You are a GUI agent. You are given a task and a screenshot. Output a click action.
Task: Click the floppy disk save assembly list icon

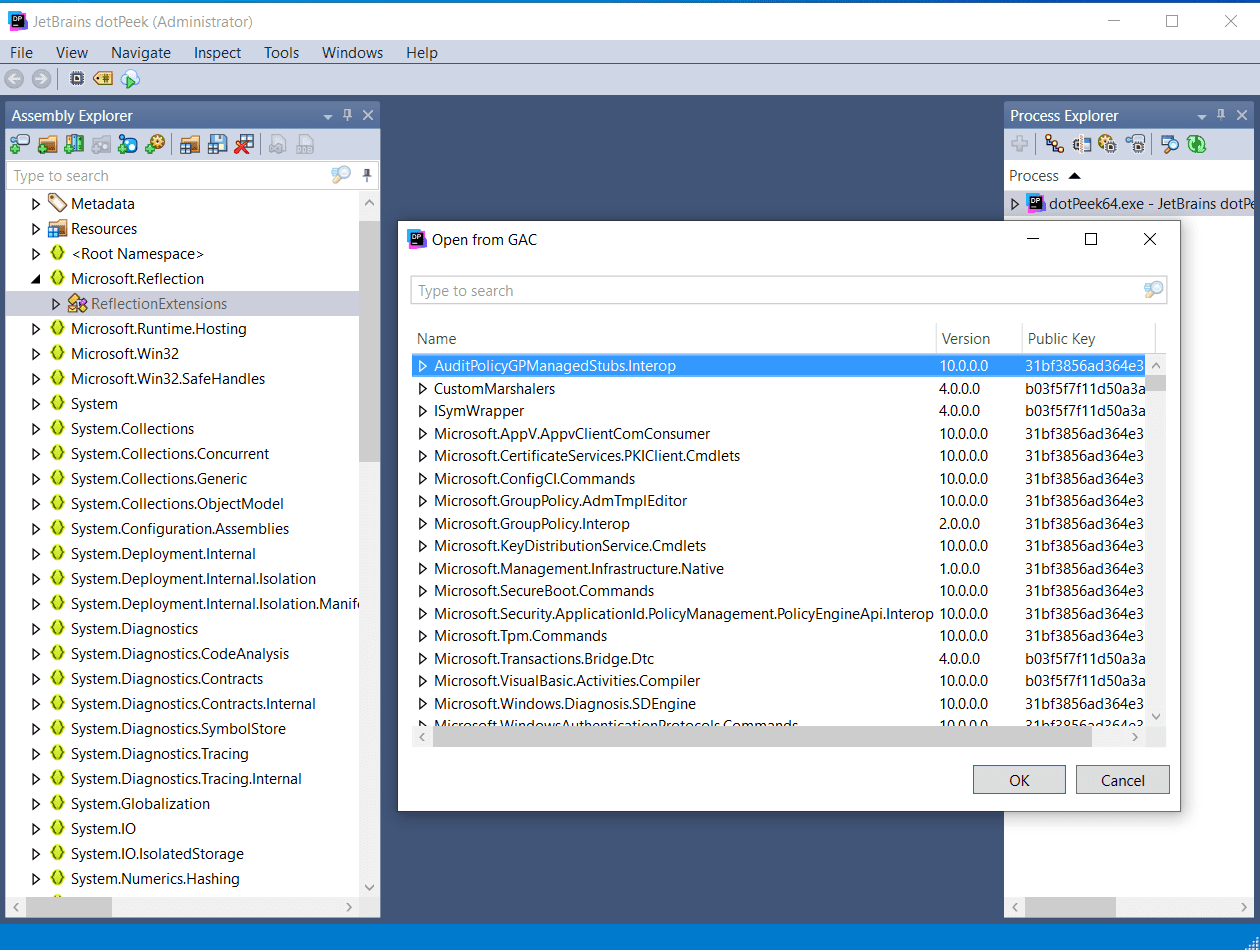tap(217, 145)
